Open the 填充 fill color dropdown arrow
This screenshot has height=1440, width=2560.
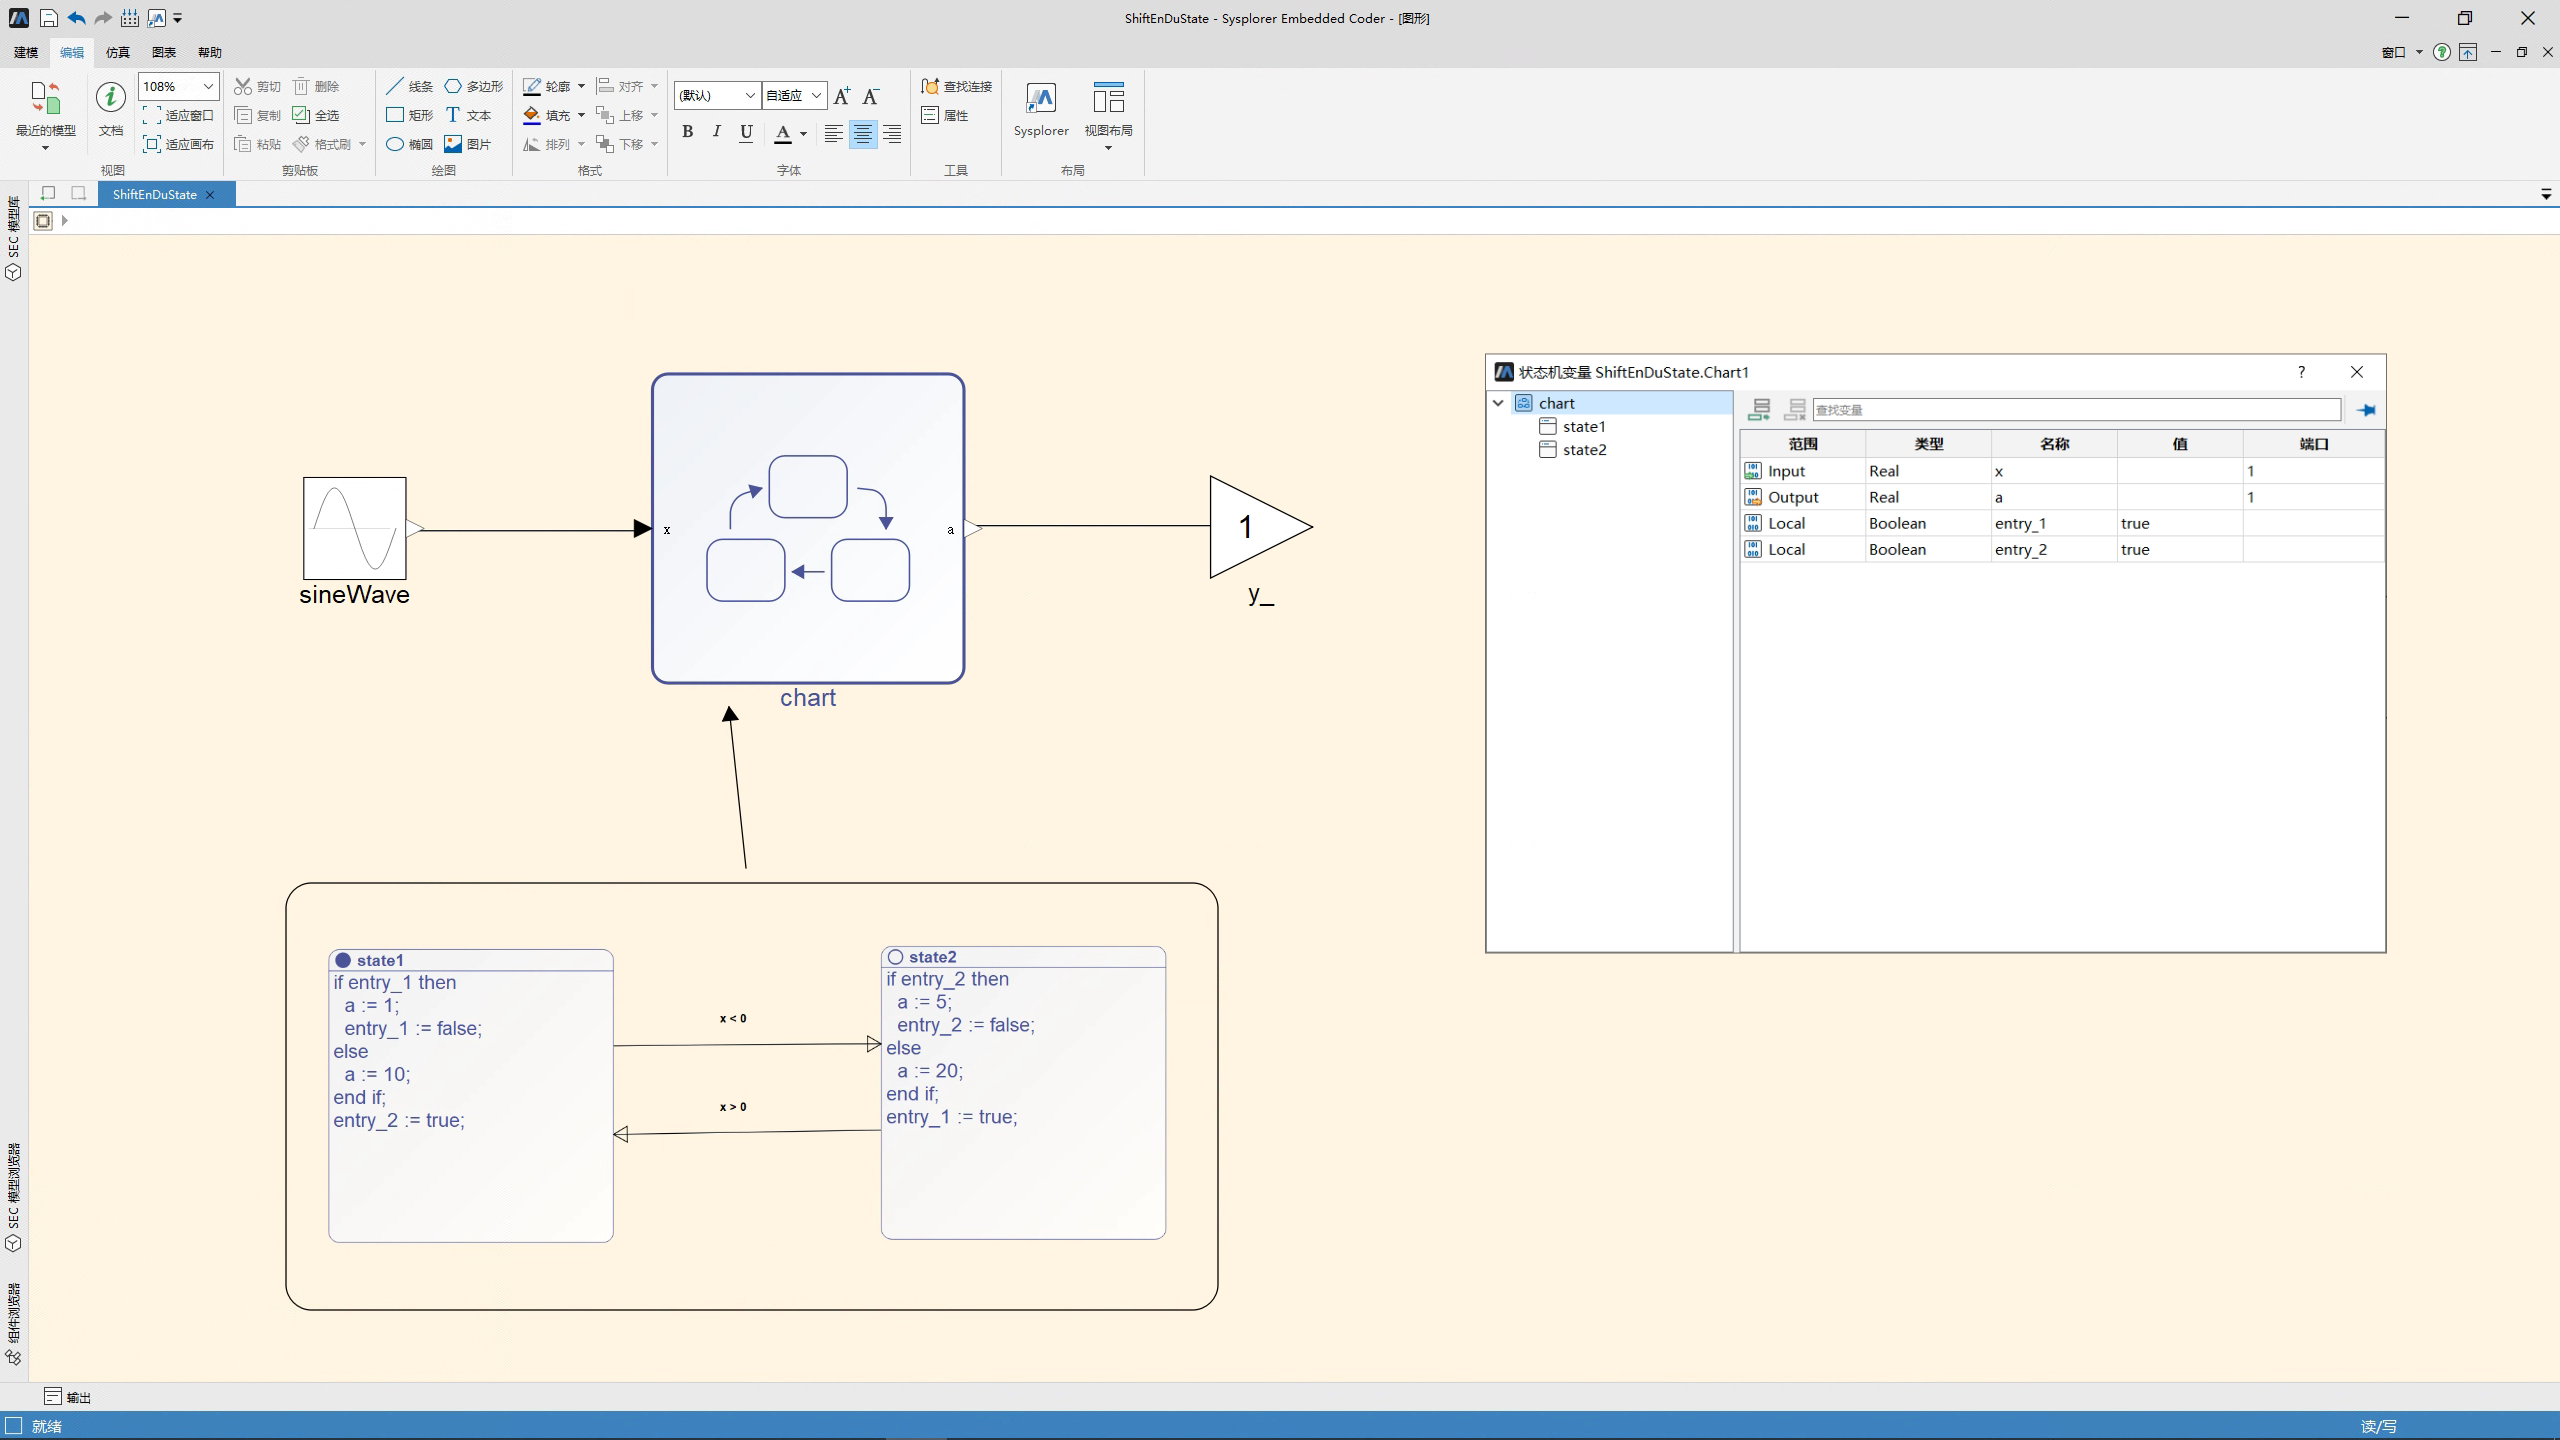tap(581, 115)
